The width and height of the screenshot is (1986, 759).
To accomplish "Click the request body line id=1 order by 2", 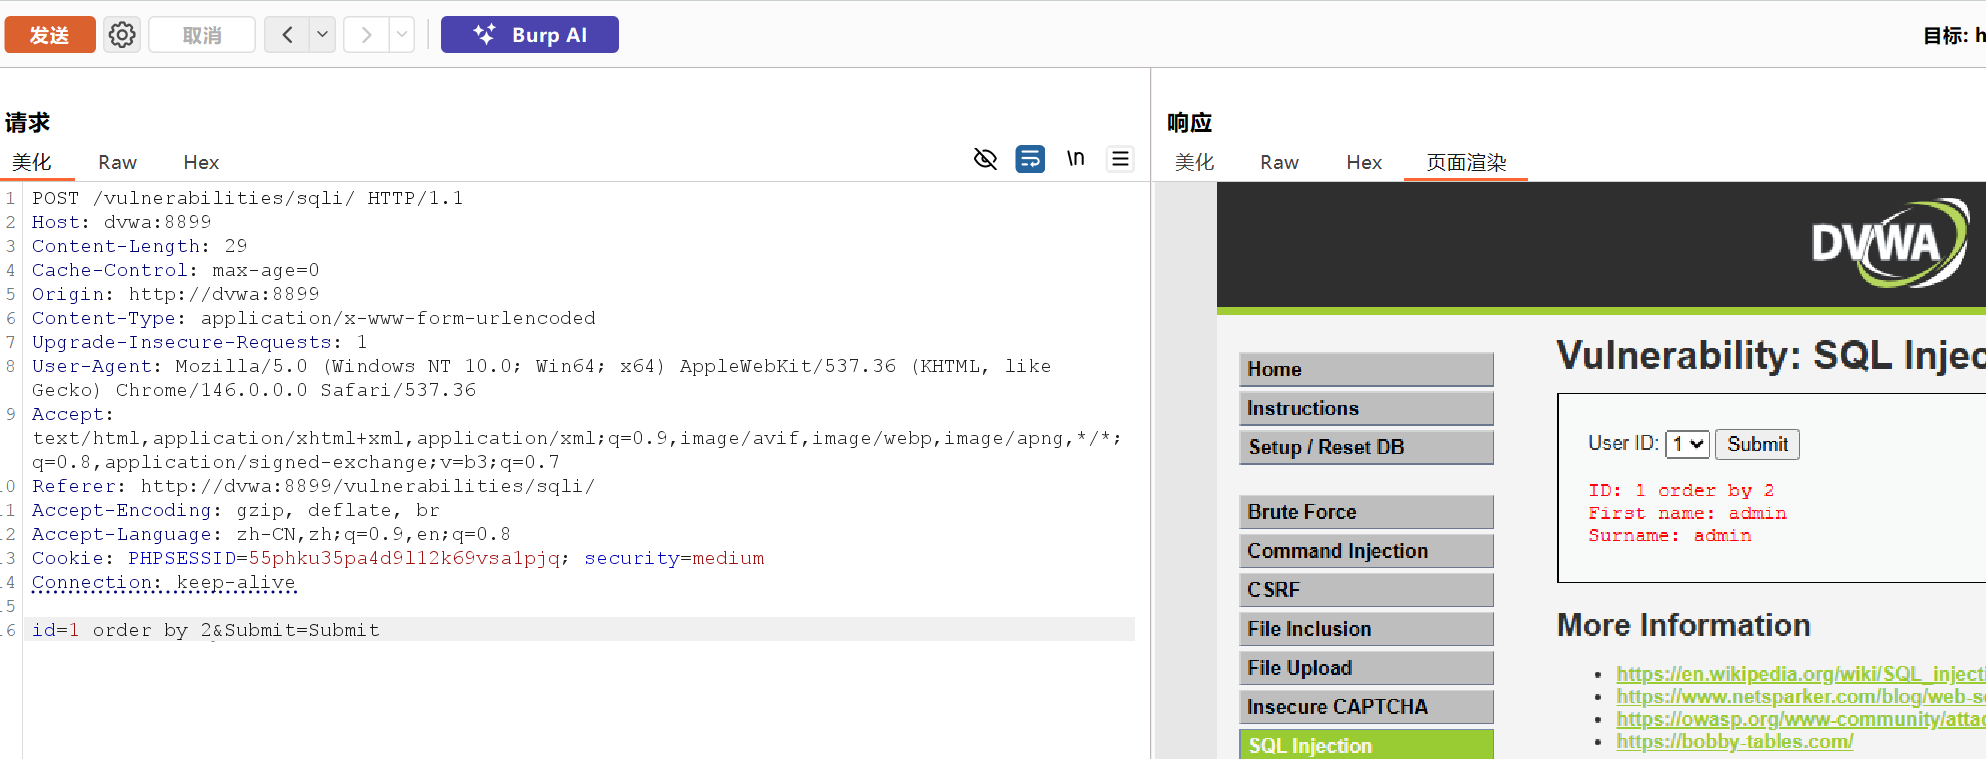I will pyautogui.click(x=206, y=630).
